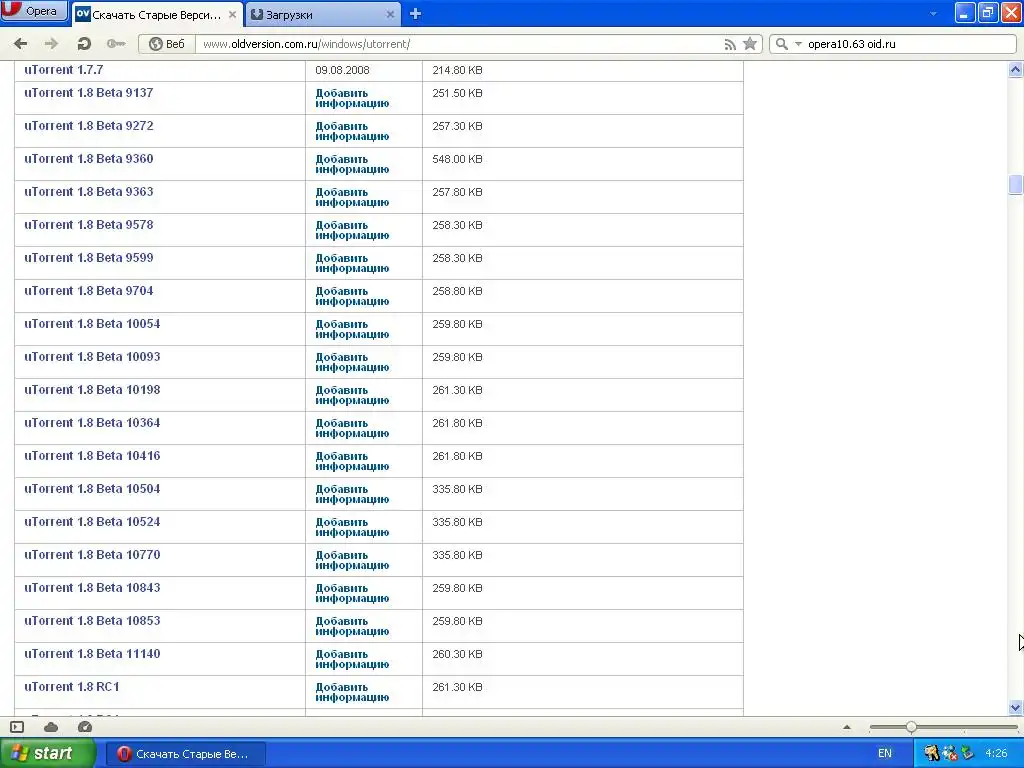This screenshot has width=1024, height=768.
Task: Go forward with the forward arrow
Action: [x=51, y=44]
